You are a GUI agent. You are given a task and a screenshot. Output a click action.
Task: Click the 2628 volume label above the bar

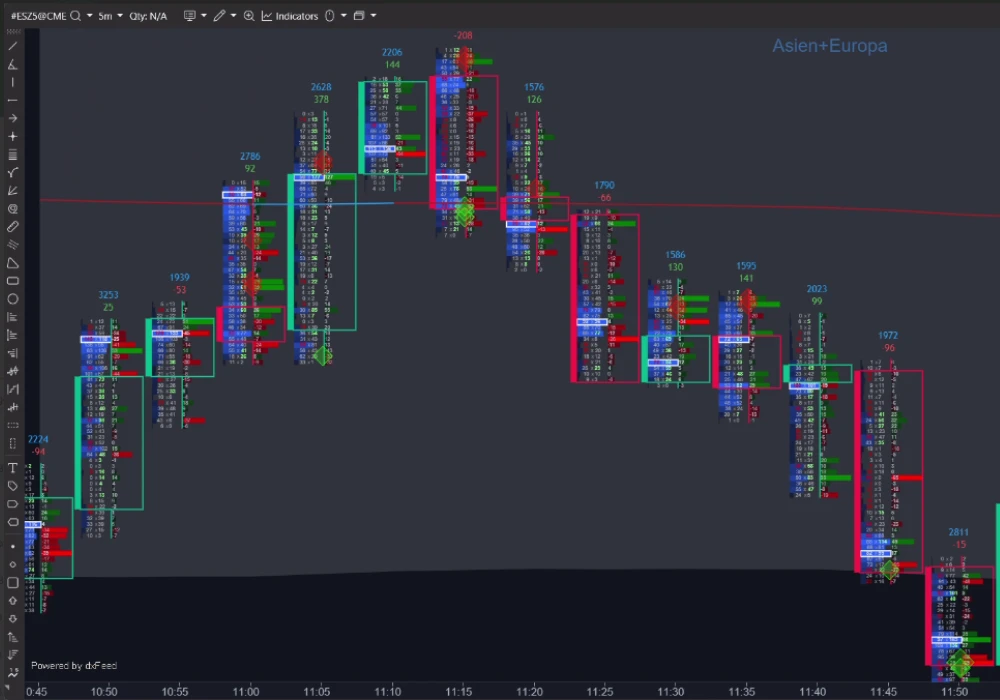pyautogui.click(x=321, y=87)
